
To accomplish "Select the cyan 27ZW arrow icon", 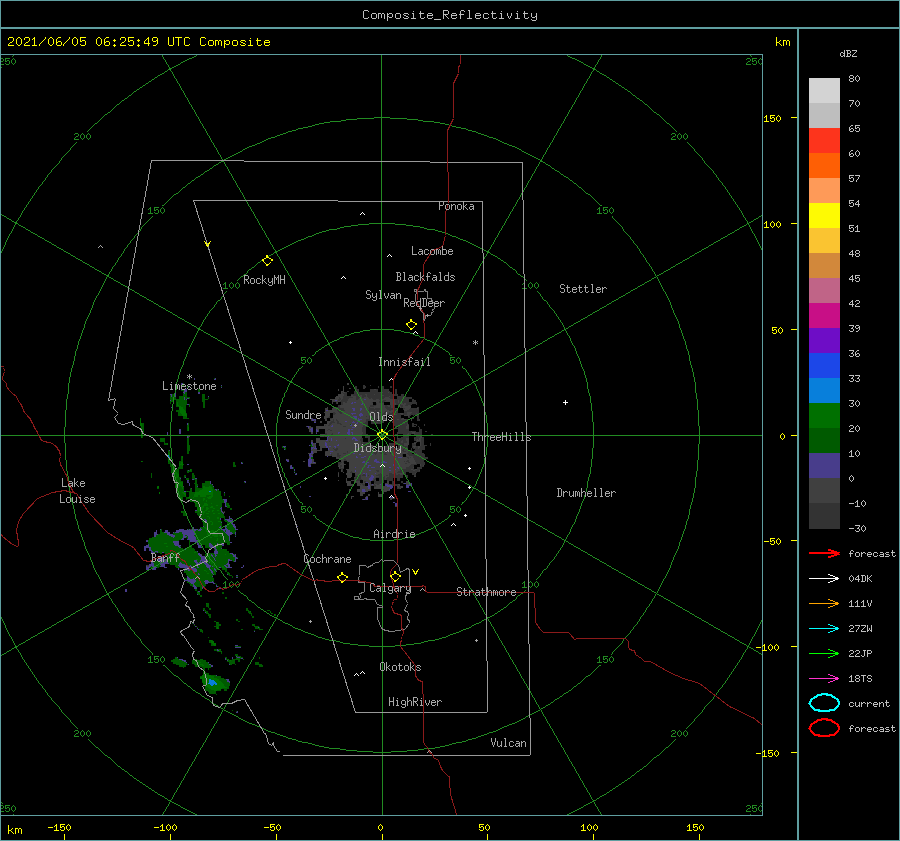I will pos(824,629).
